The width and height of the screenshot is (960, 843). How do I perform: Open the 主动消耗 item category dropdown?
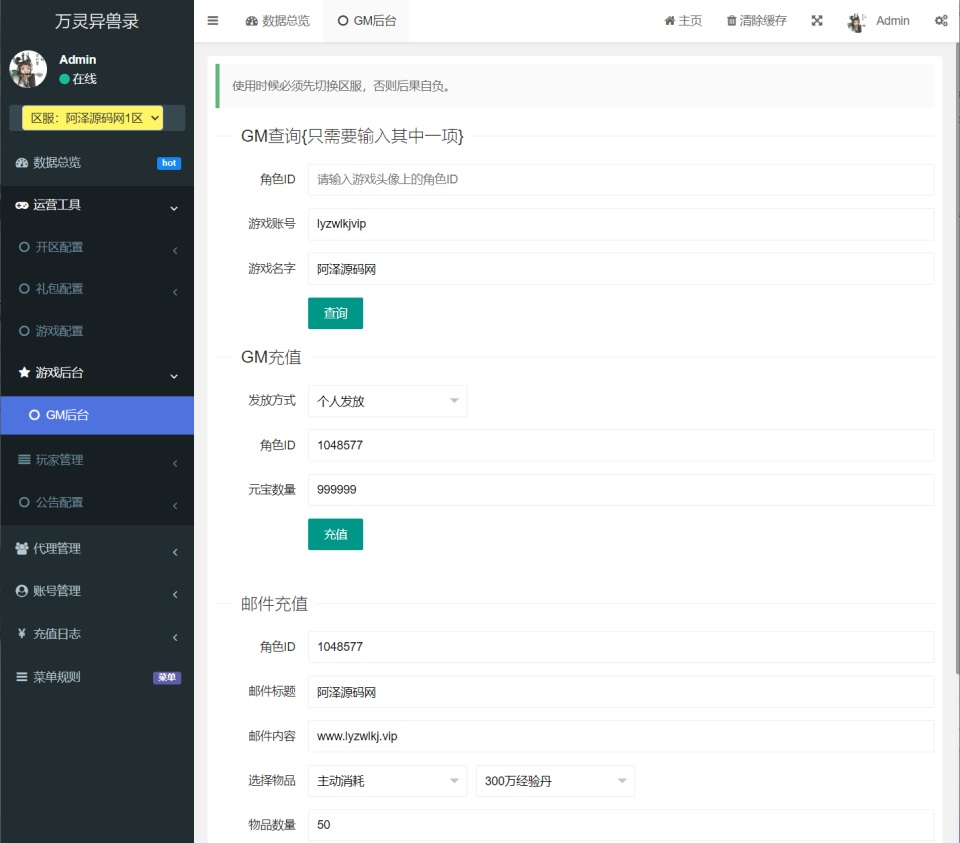tap(388, 781)
